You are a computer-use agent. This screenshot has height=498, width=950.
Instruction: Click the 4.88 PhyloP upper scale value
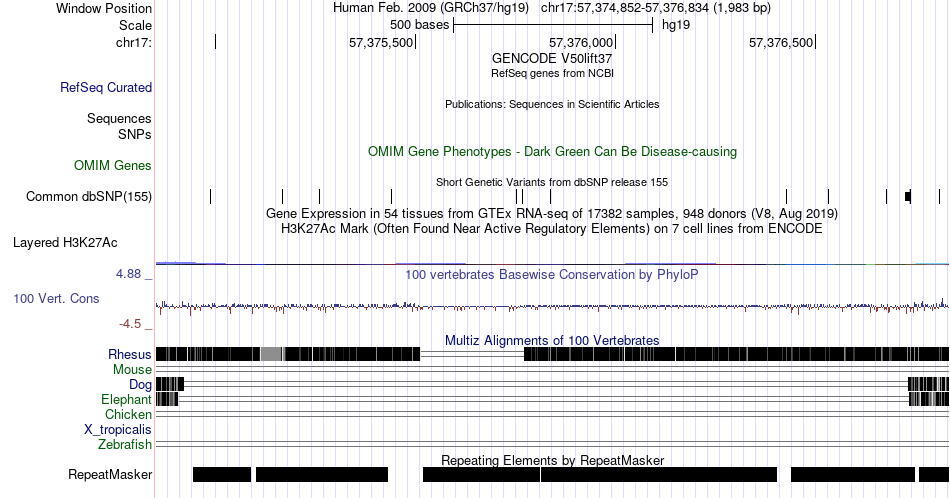[128, 274]
